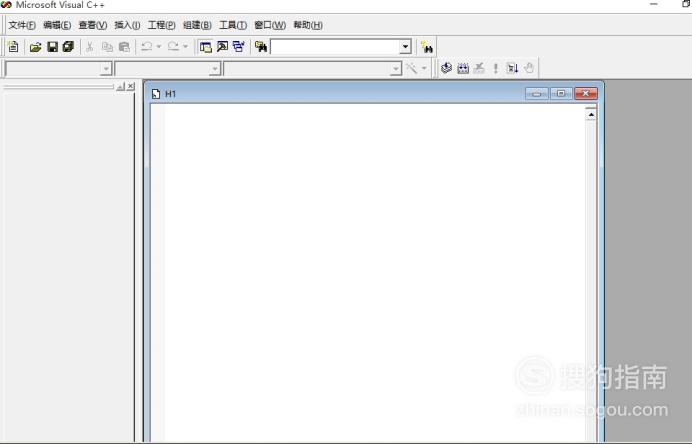Open the first WizardBar class combo box
692x444 pixels.
[58, 69]
